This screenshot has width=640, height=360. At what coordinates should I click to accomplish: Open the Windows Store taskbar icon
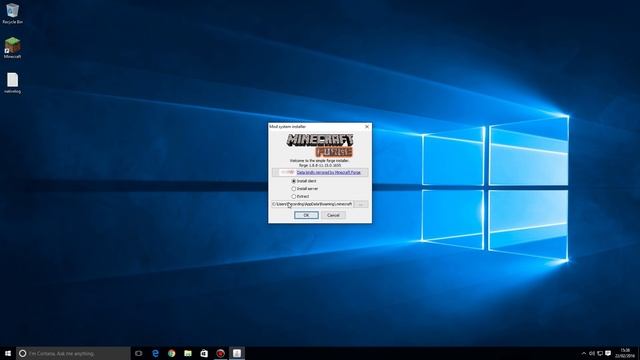click(204, 353)
